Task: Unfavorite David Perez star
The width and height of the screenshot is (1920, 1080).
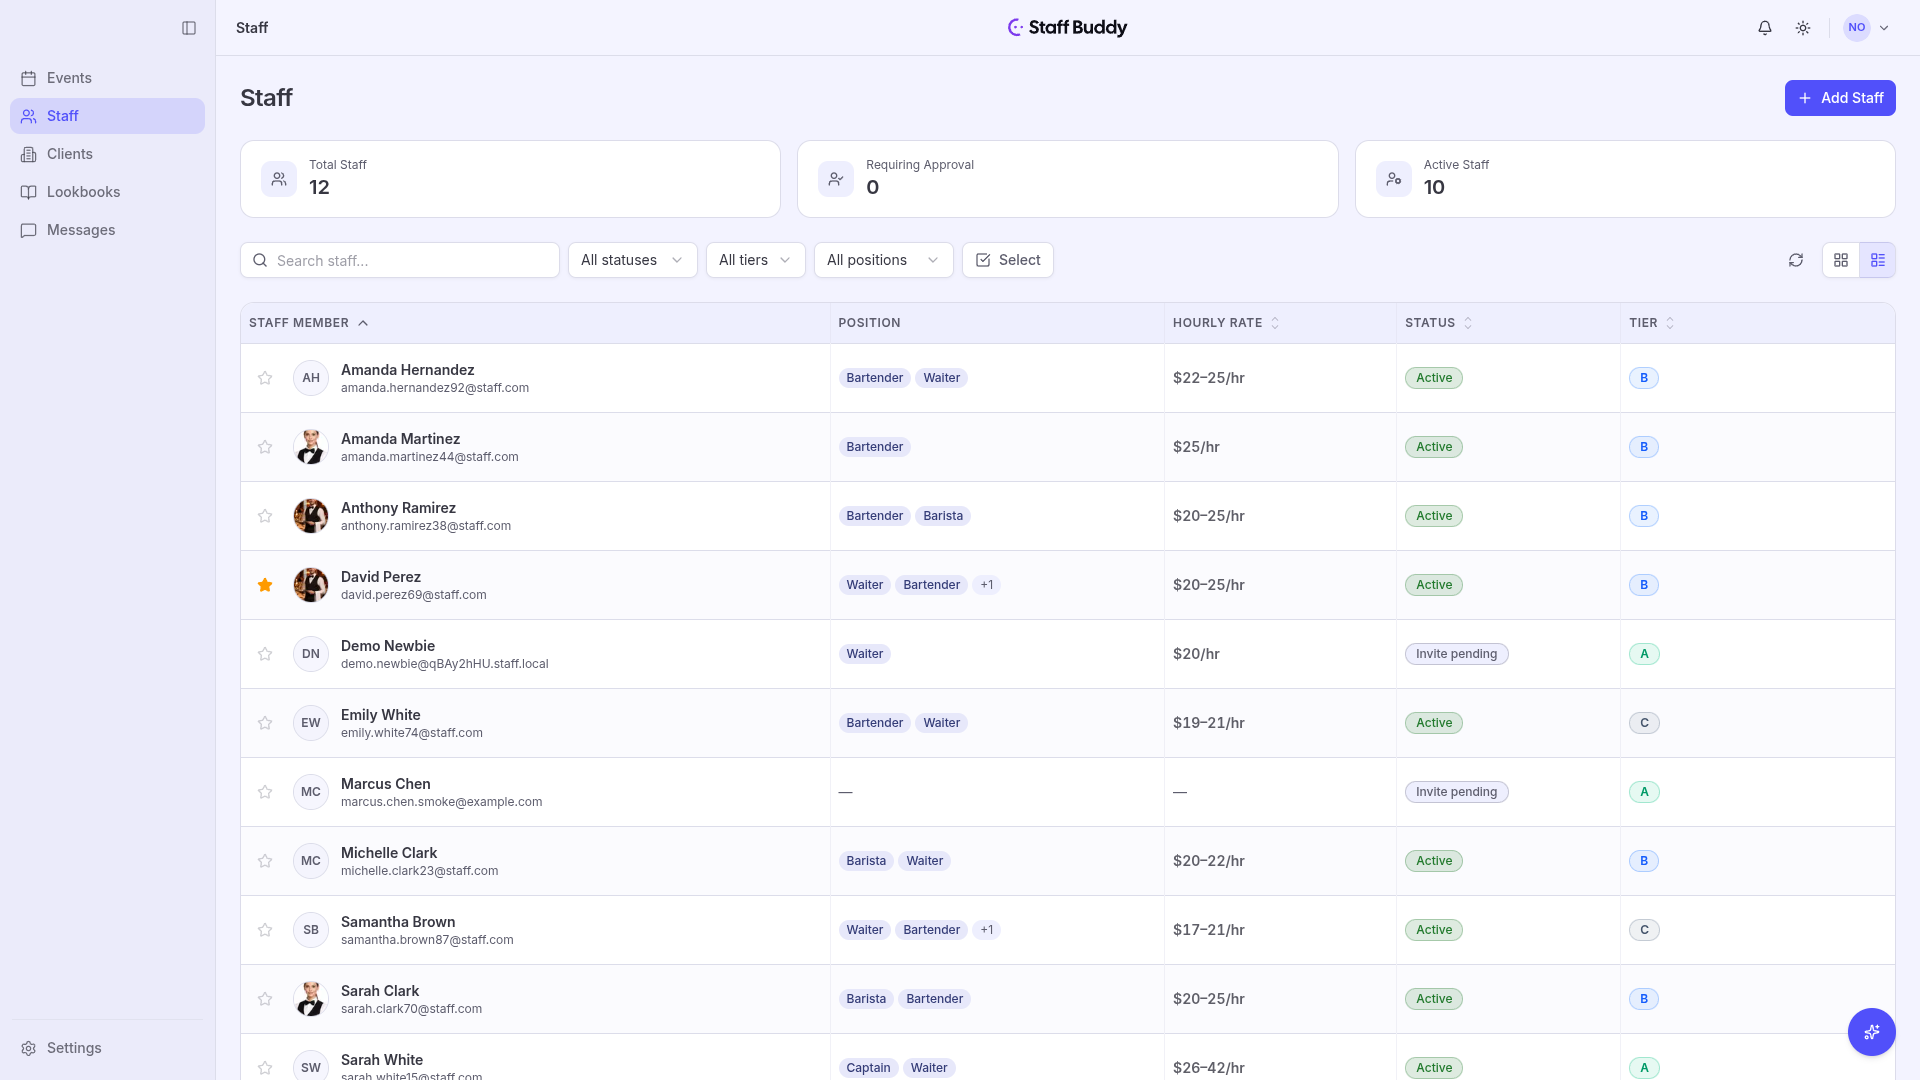Action: 265,585
